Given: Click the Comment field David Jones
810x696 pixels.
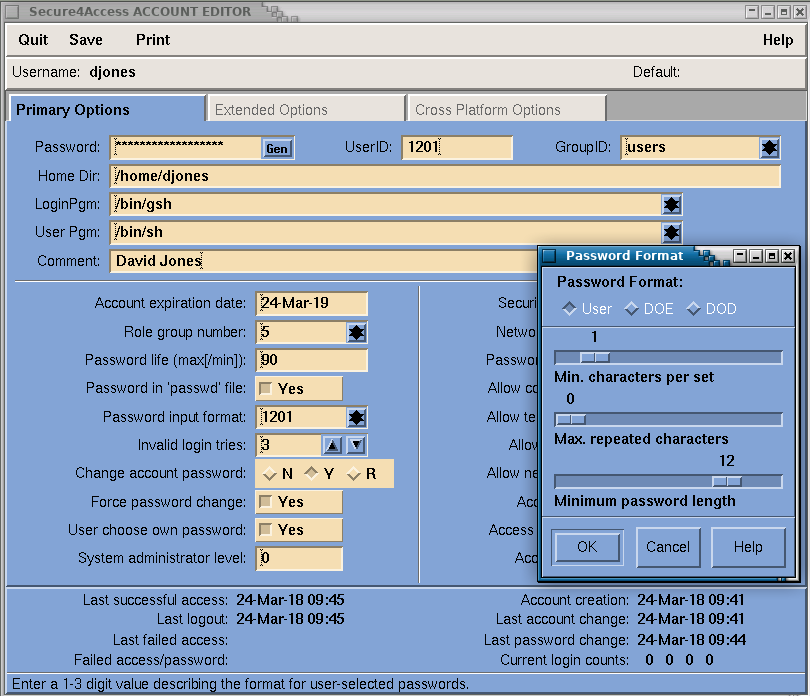Looking at the screenshot, I should [324, 261].
